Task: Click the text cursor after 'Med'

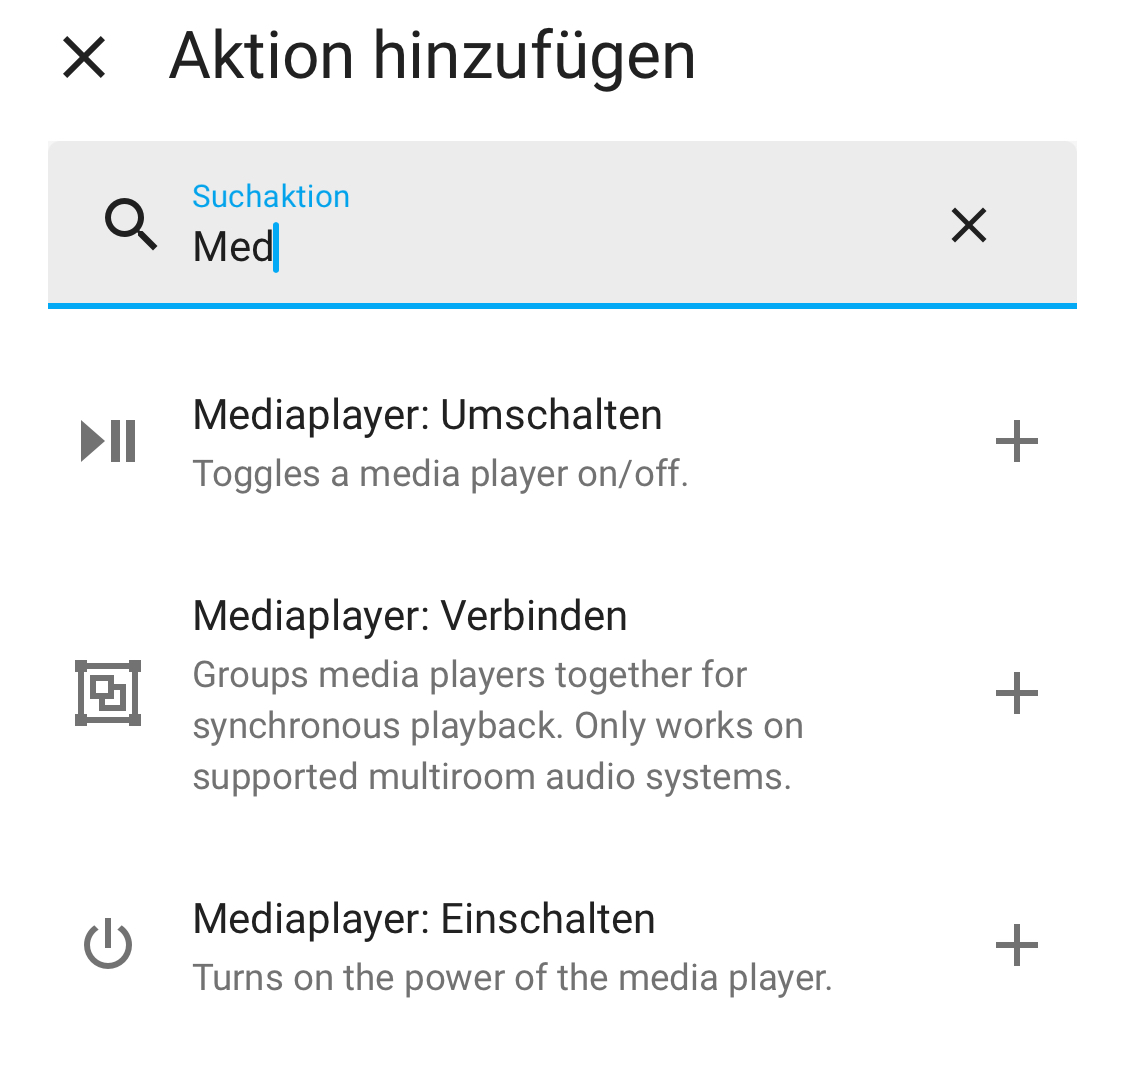Action: pos(276,247)
